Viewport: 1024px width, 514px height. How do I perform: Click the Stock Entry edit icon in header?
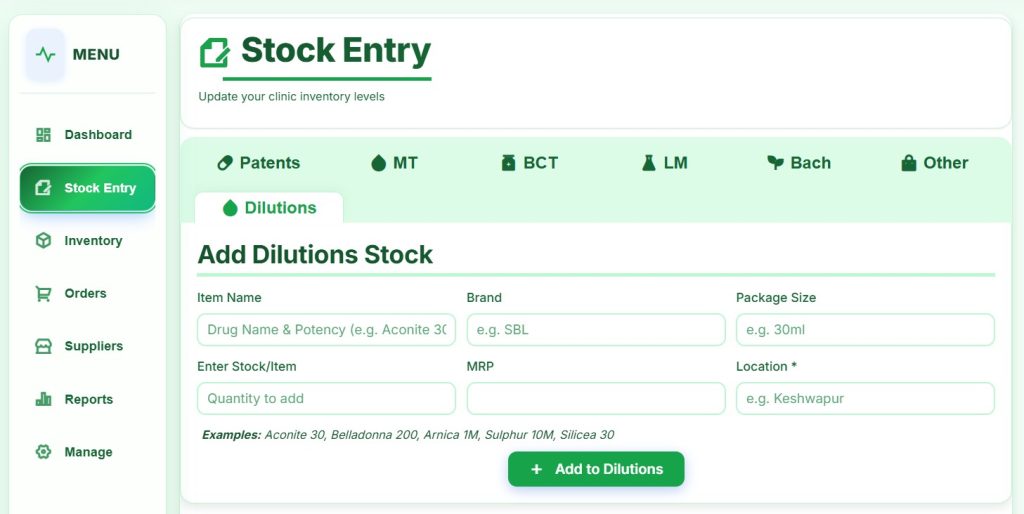pos(214,52)
